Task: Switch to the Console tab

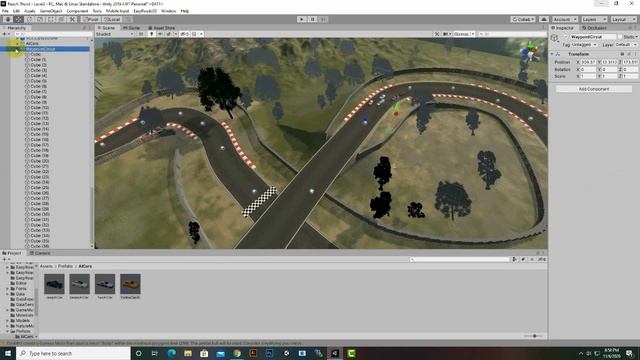Action: pos(40,253)
